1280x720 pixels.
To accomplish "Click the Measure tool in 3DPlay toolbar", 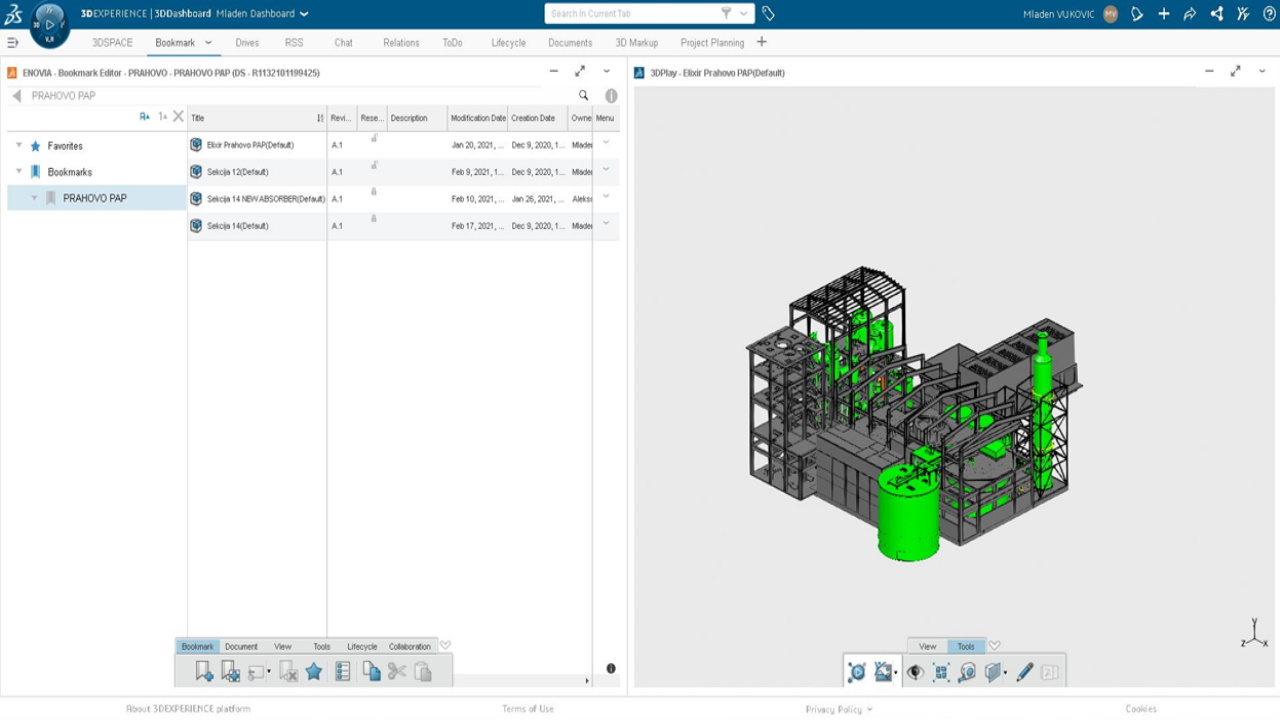I will click(x=967, y=673).
